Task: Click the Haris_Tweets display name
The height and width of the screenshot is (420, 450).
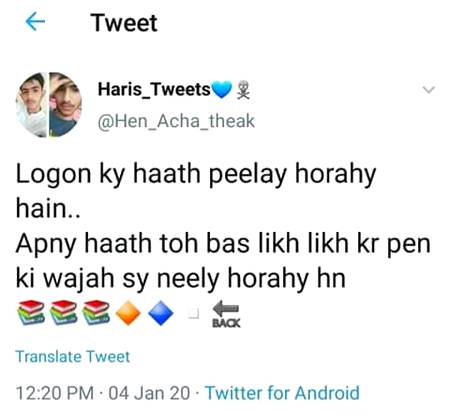Action: [x=154, y=89]
